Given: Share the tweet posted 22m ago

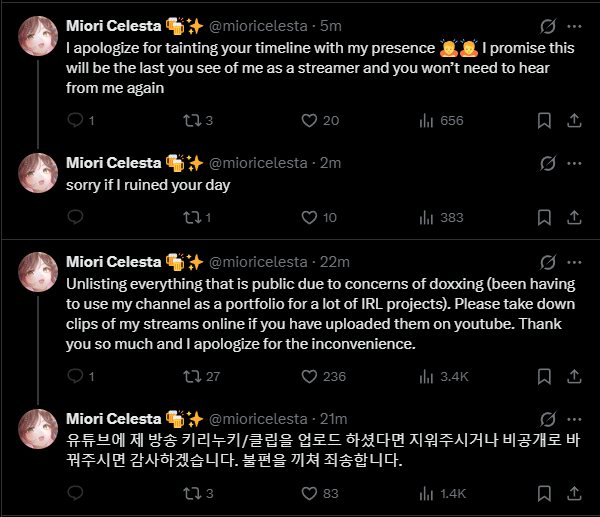Looking at the screenshot, I should 574,376.
